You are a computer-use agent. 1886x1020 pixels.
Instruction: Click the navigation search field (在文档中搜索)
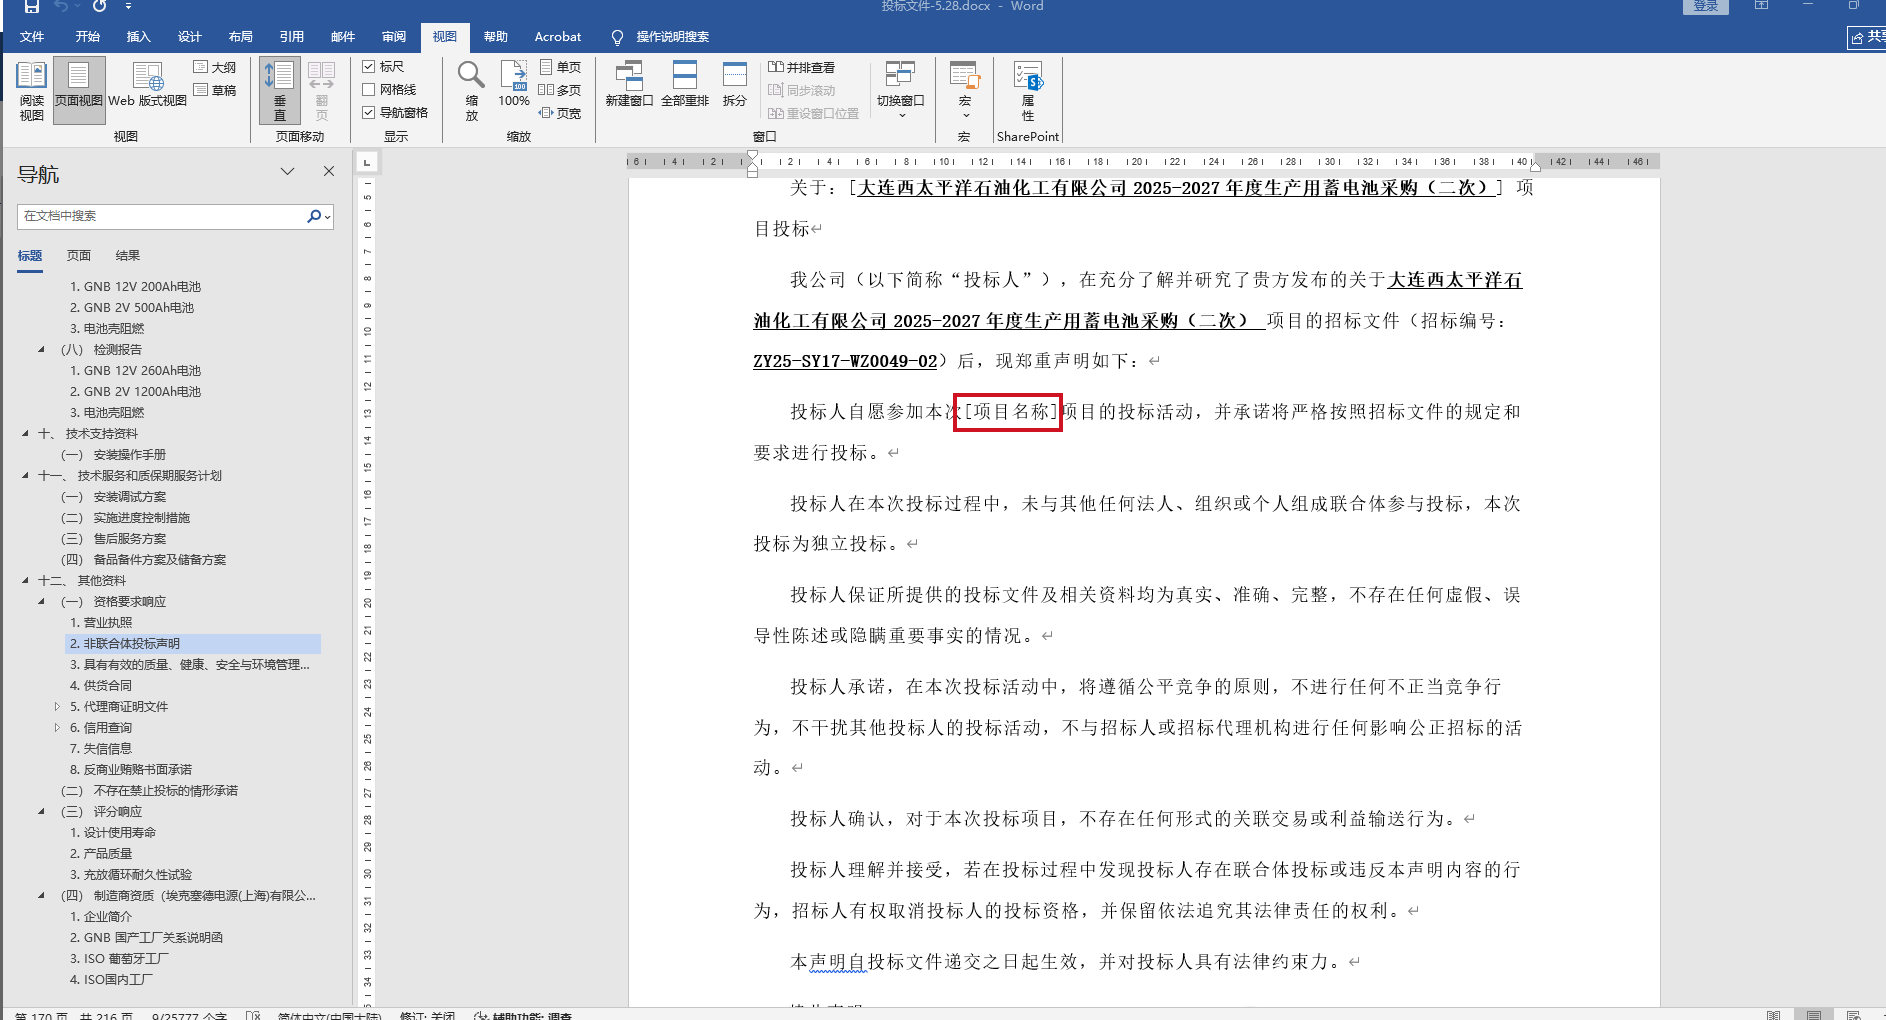(163, 216)
